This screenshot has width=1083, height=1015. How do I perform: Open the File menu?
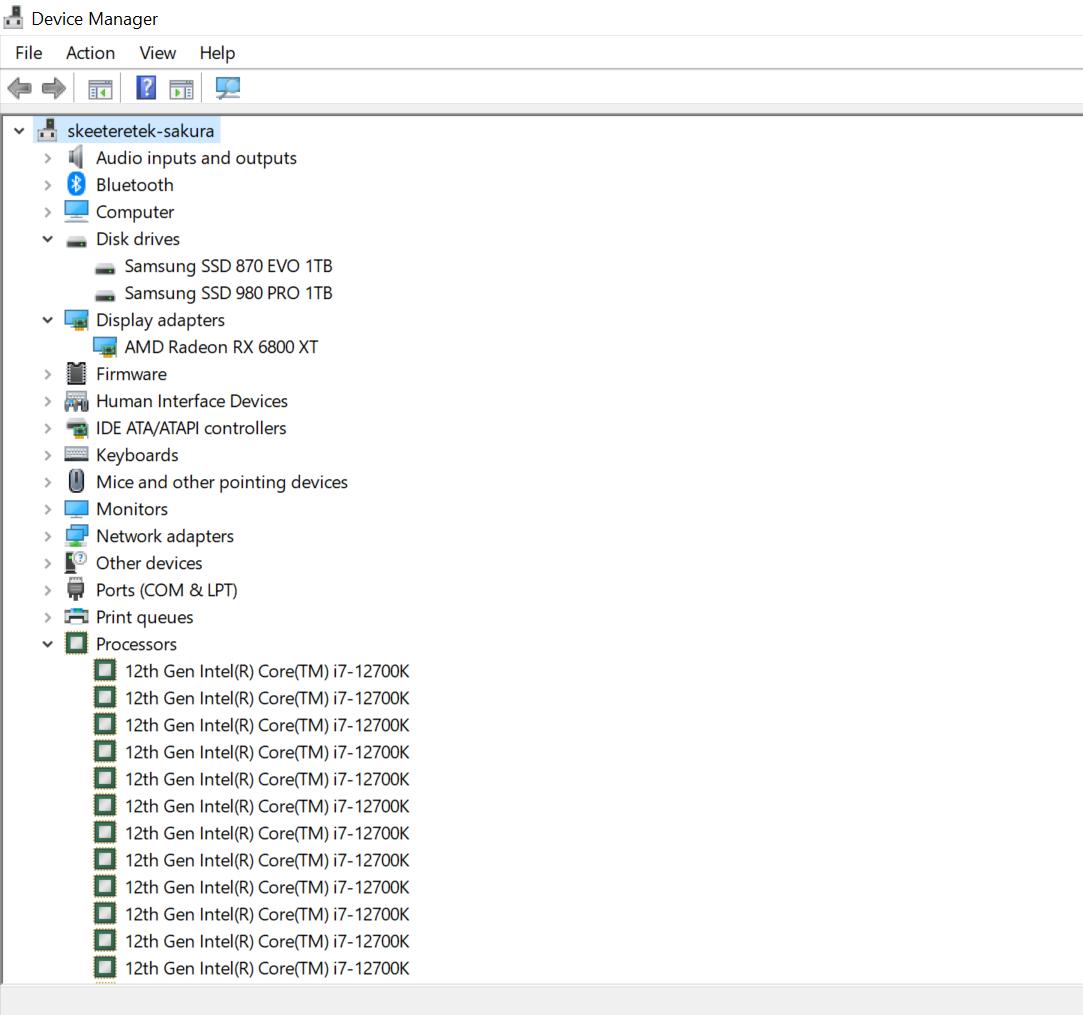tap(28, 52)
